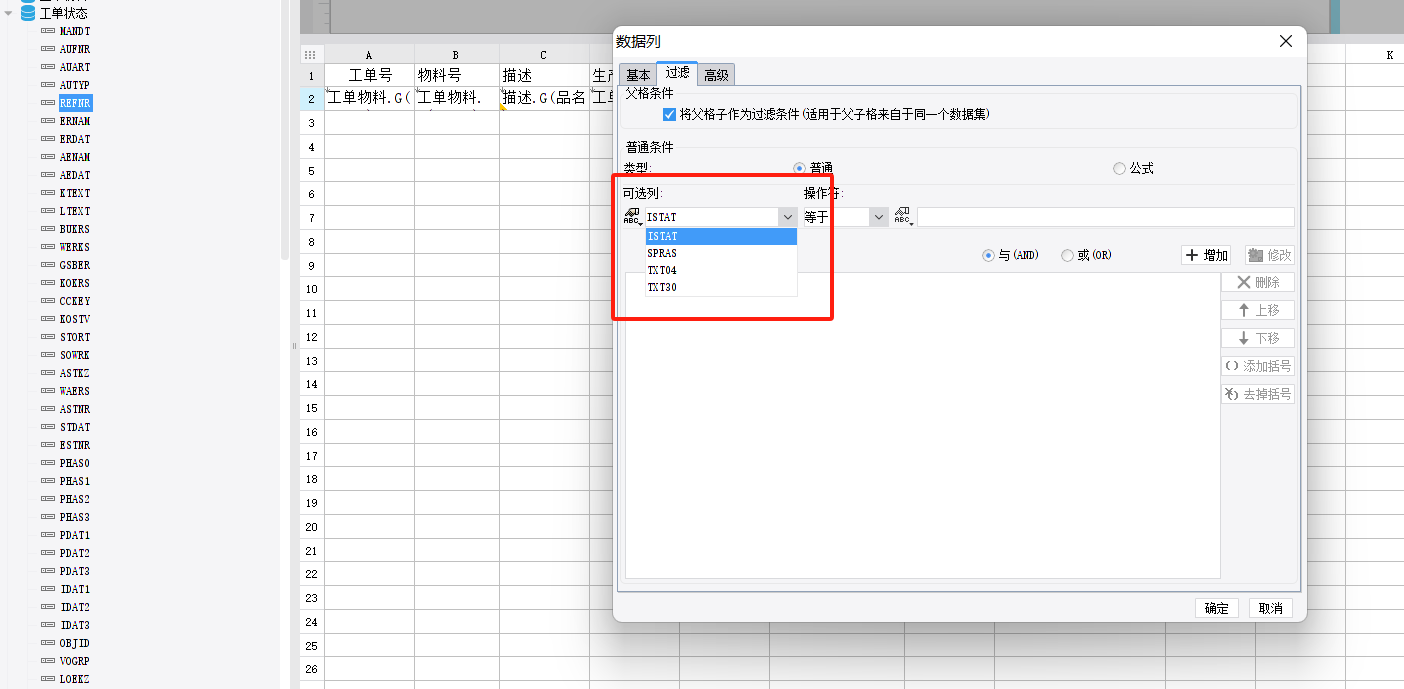Close the 数据列 dialog with the X
Screen dimensions: 1404x689
(x=1286, y=41)
